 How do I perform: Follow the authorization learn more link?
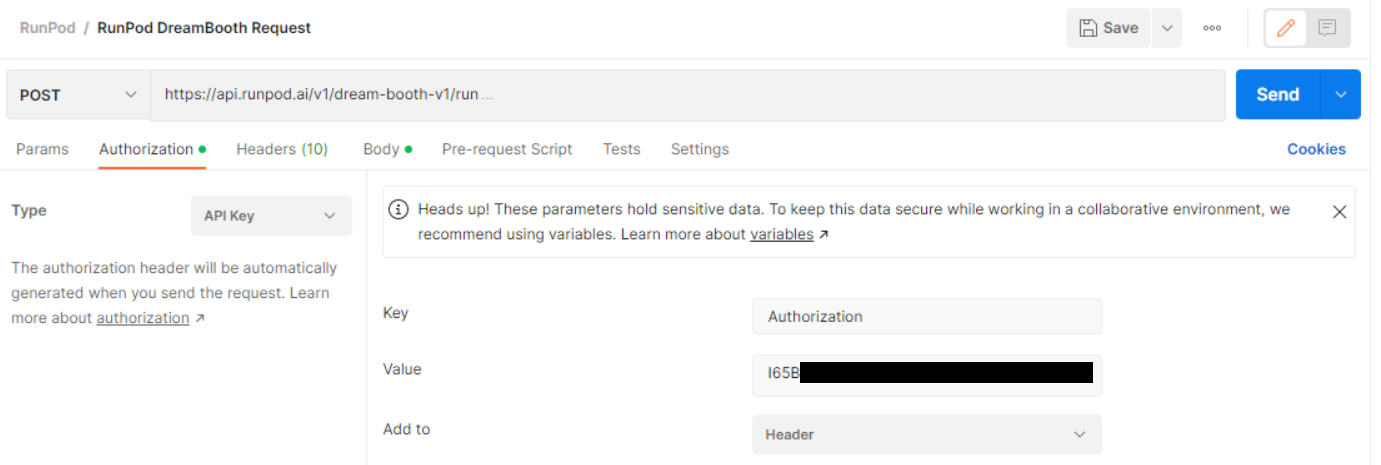pos(143,318)
